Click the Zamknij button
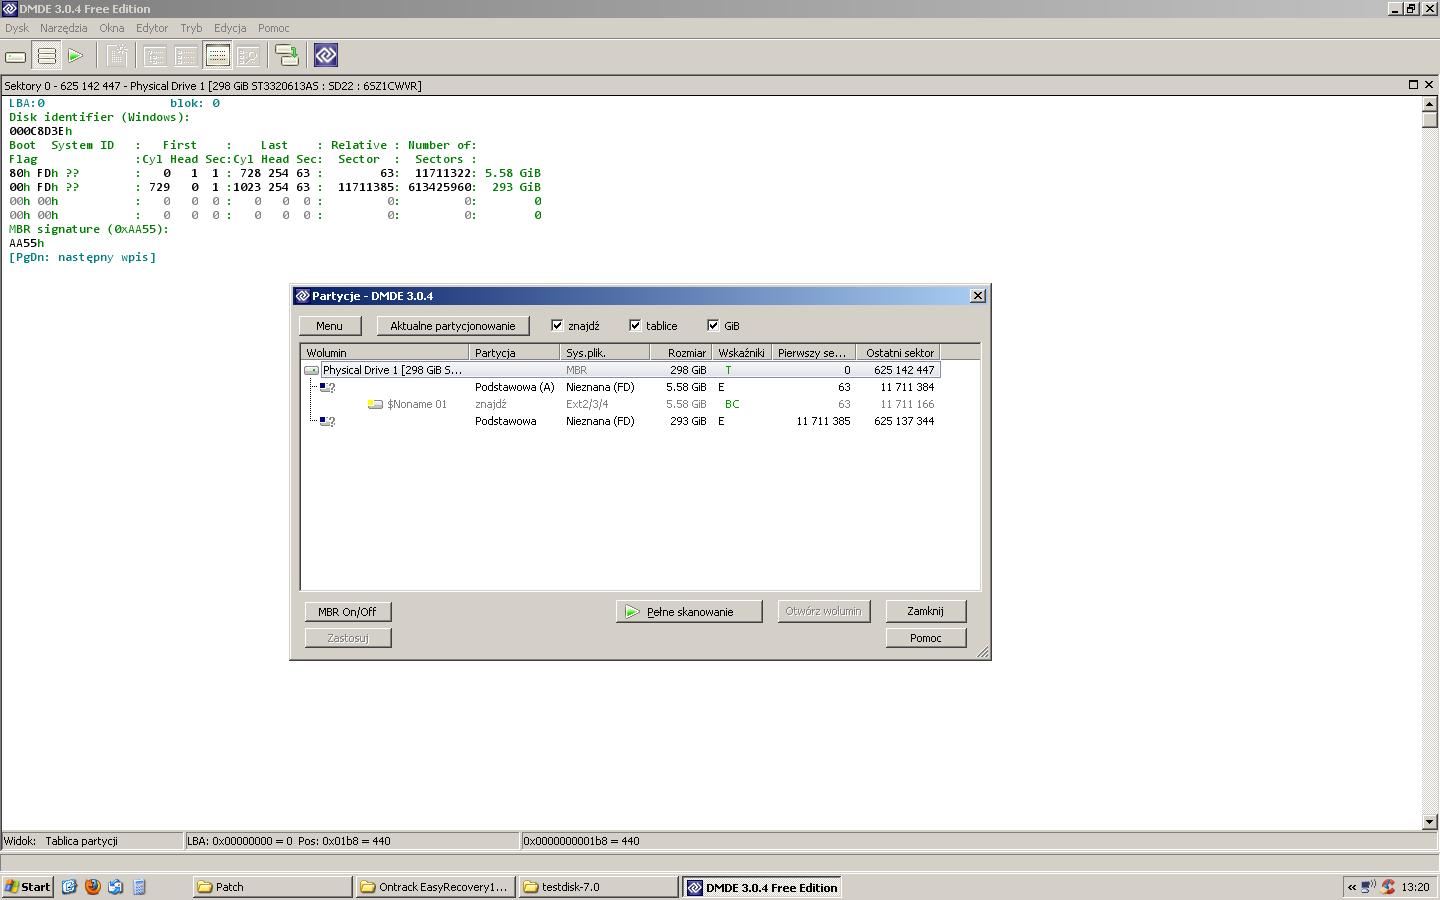This screenshot has width=1440, height=900. tap(925, 611)
